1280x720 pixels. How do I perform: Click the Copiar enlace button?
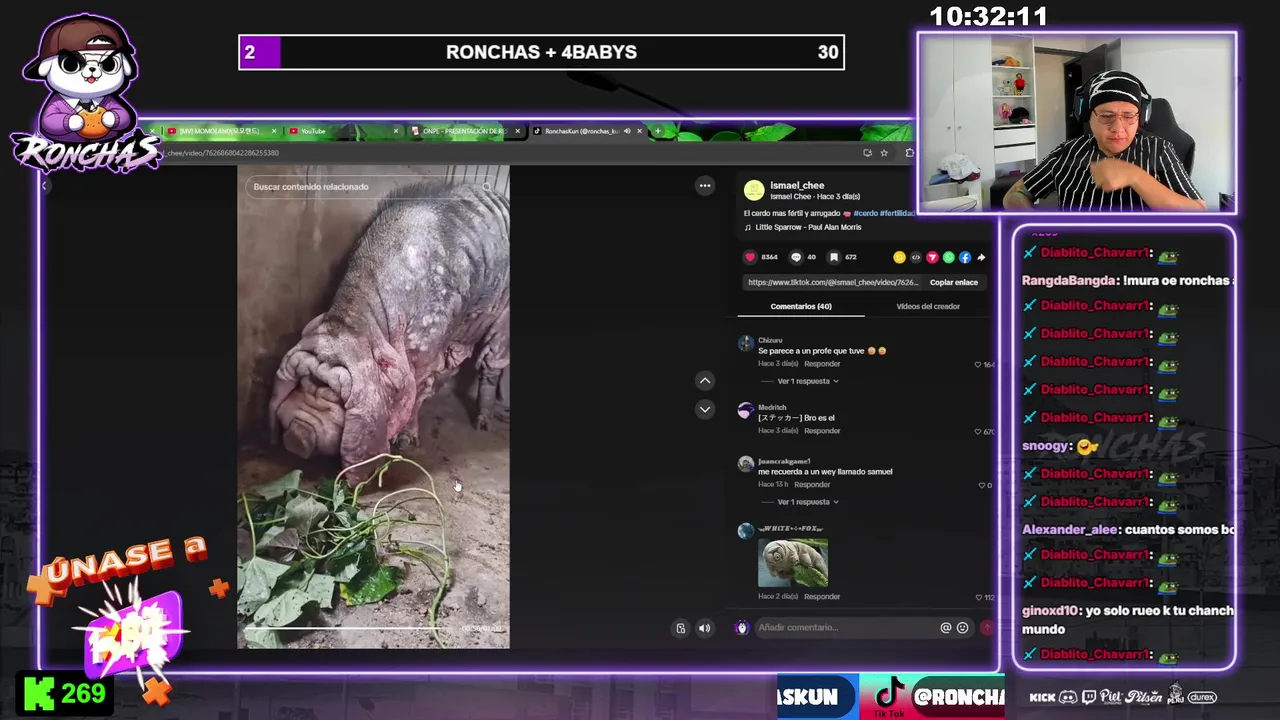click(x=954, y=282)
